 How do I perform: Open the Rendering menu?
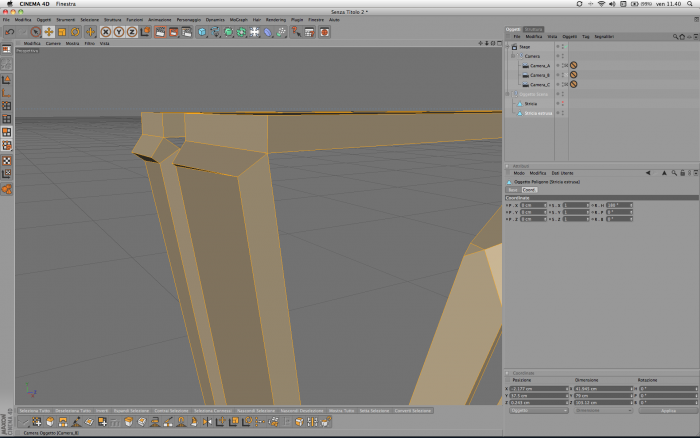coord(276,20)
